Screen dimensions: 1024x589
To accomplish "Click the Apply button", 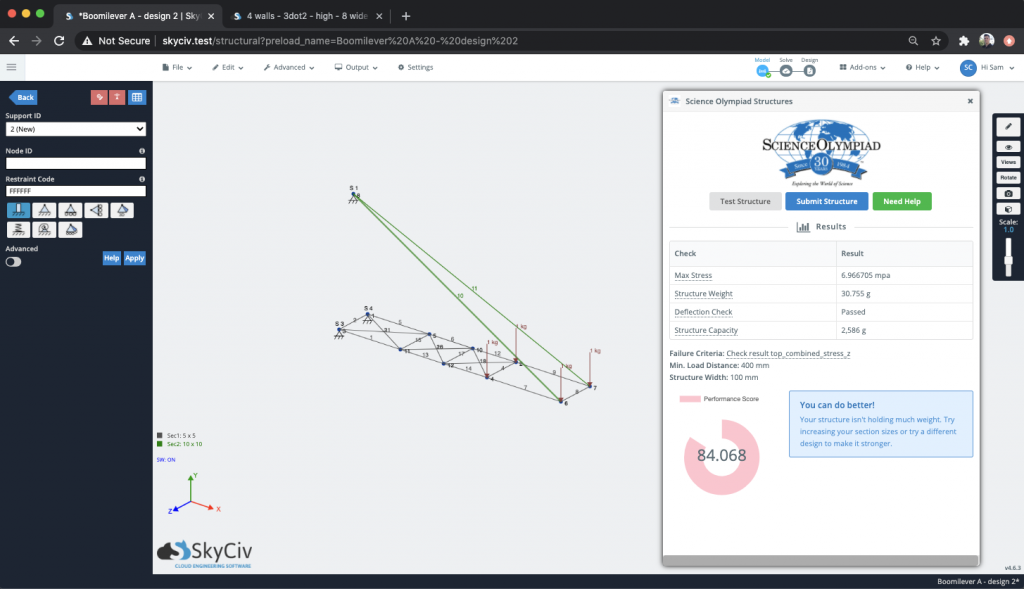I will coord(135,258).
